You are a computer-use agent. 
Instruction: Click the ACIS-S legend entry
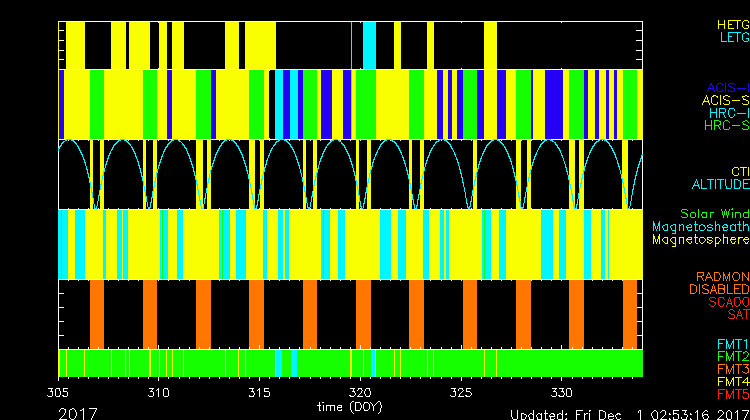pos(725,100)
